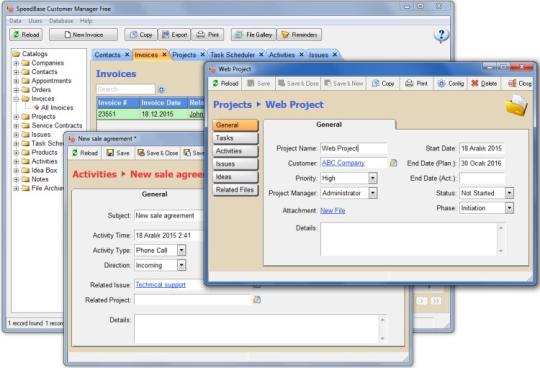Select Idea Box in the catalog tree
Image resolution: width=540 pixels, height=368 pixels.
[x=44, y=170]
